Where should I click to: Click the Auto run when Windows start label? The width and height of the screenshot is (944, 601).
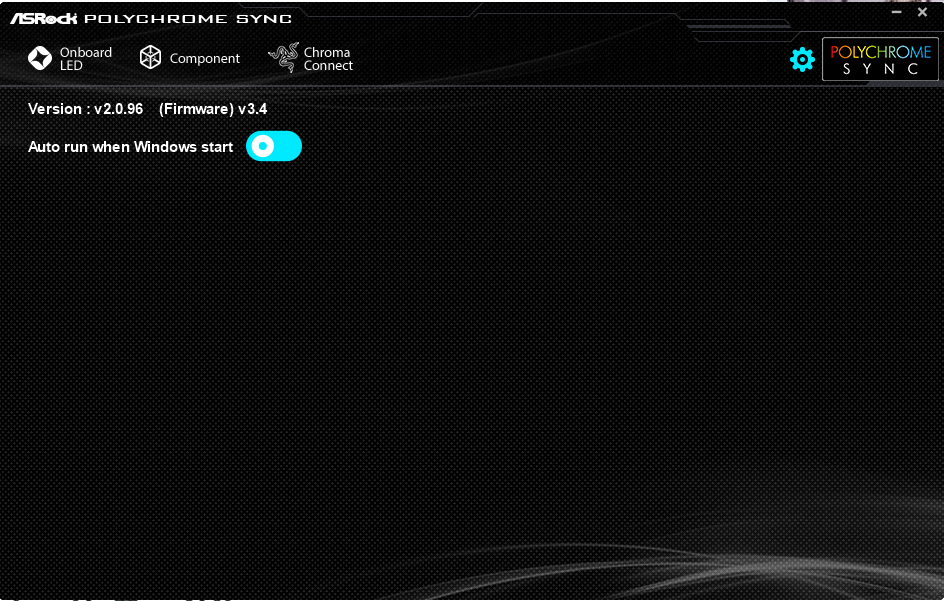tap(131, 147)
